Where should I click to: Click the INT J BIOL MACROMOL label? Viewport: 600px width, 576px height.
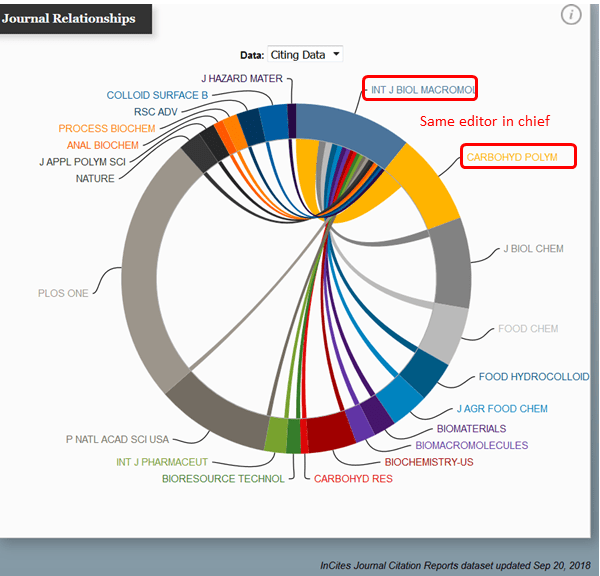tap(418, 90)
